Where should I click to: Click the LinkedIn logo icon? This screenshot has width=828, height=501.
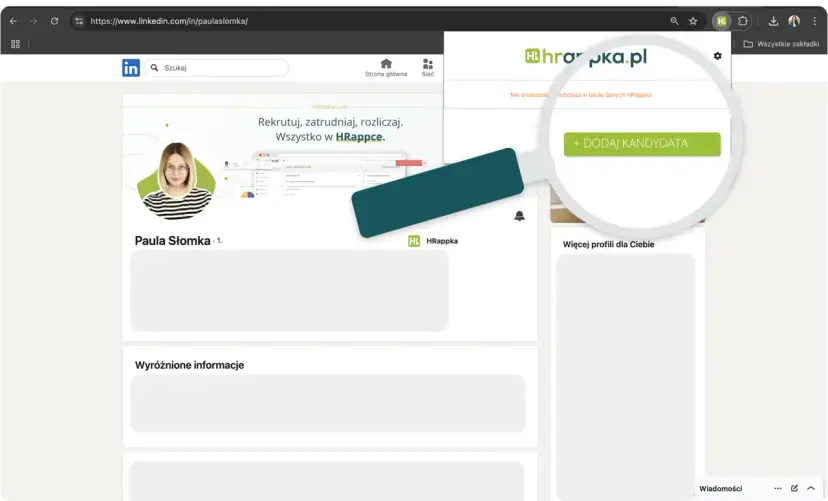coord(131,68)
